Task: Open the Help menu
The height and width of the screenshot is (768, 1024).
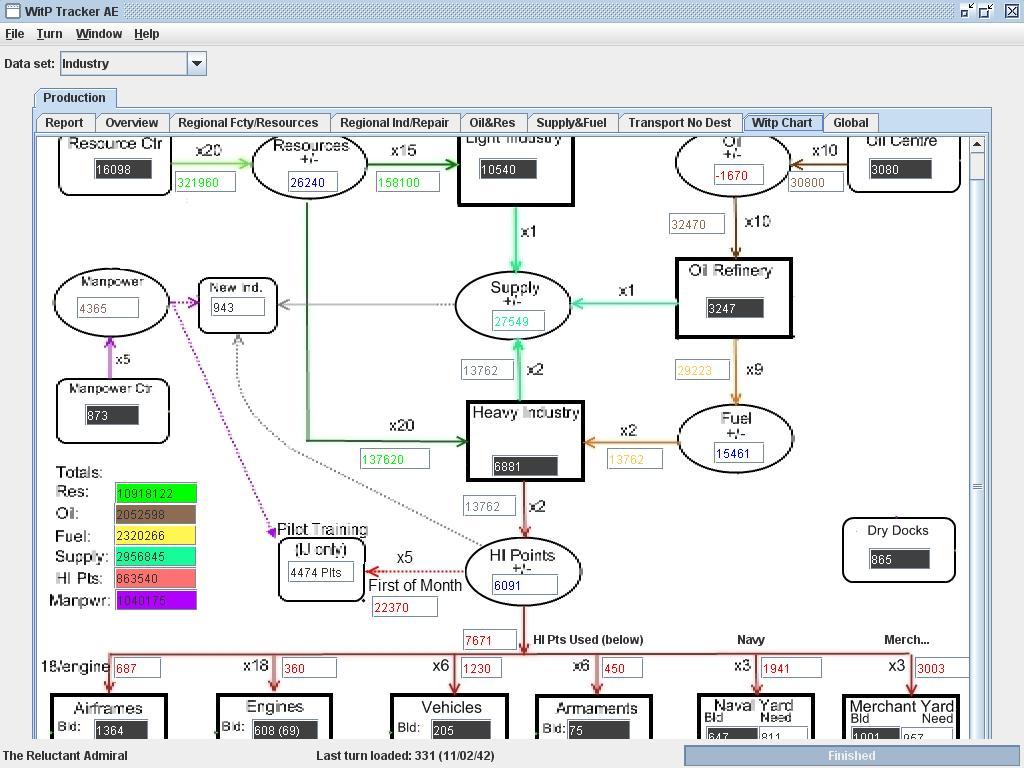Action: click(x=147, y=34)
